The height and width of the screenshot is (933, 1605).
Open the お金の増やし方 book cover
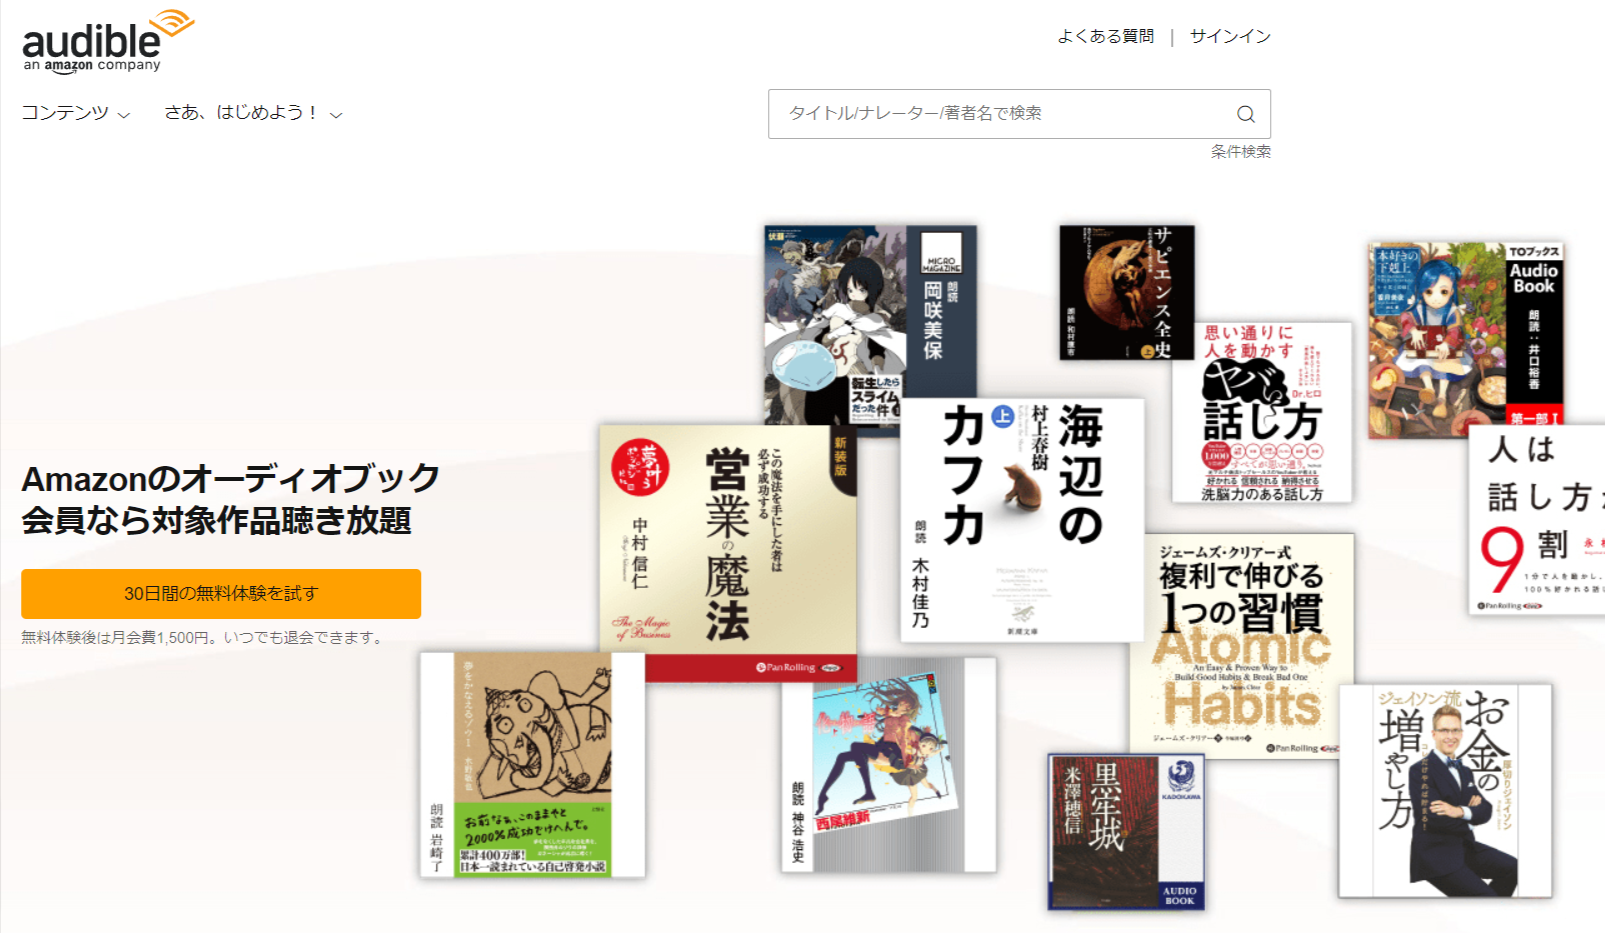[x=1445, y=791]
